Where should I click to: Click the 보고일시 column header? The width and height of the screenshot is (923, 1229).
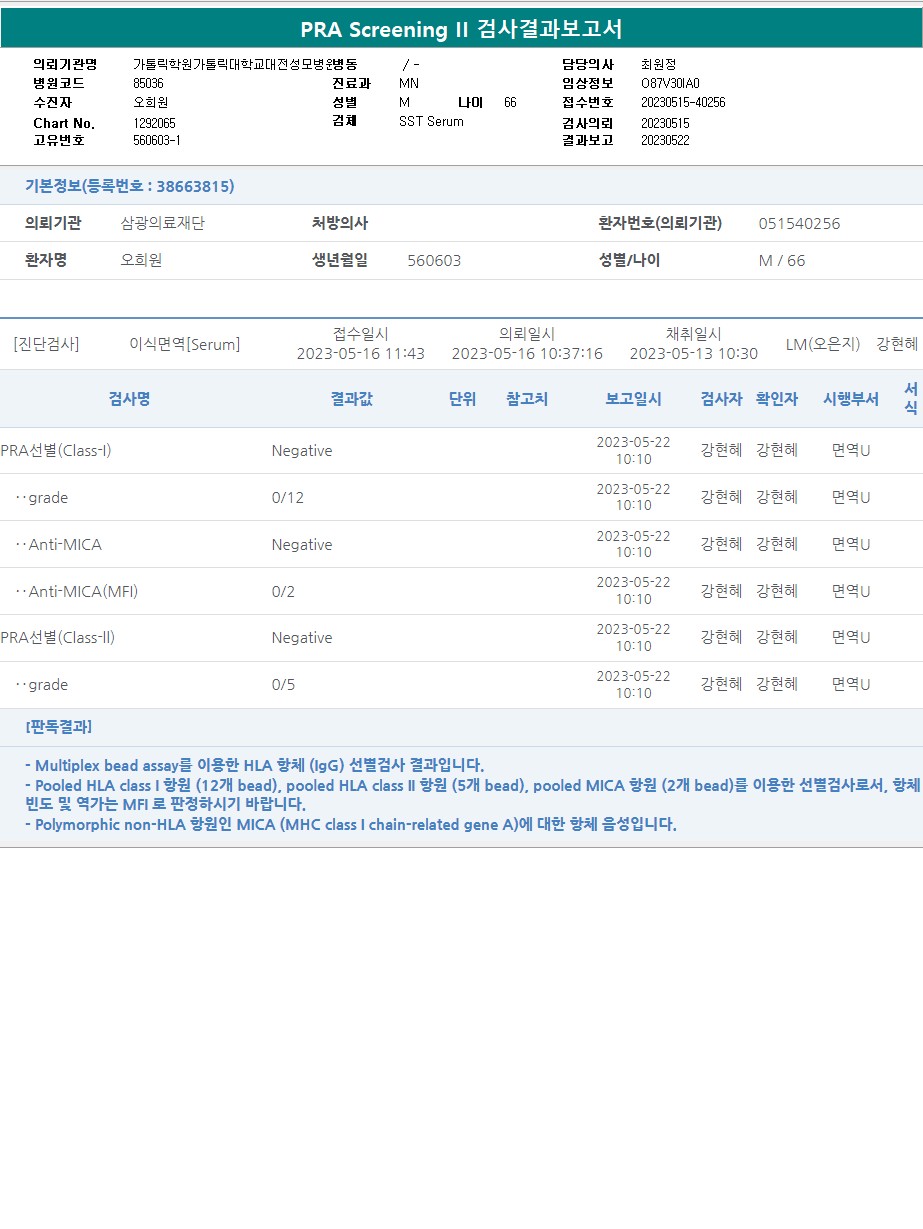tap(633, 399)
